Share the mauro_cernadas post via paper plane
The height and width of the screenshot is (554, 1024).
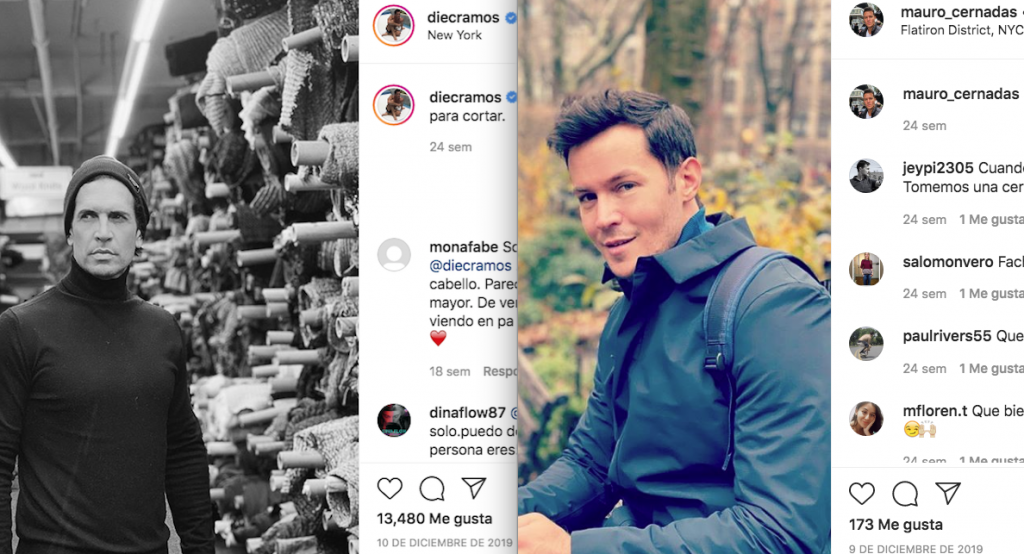pos(948,493)
